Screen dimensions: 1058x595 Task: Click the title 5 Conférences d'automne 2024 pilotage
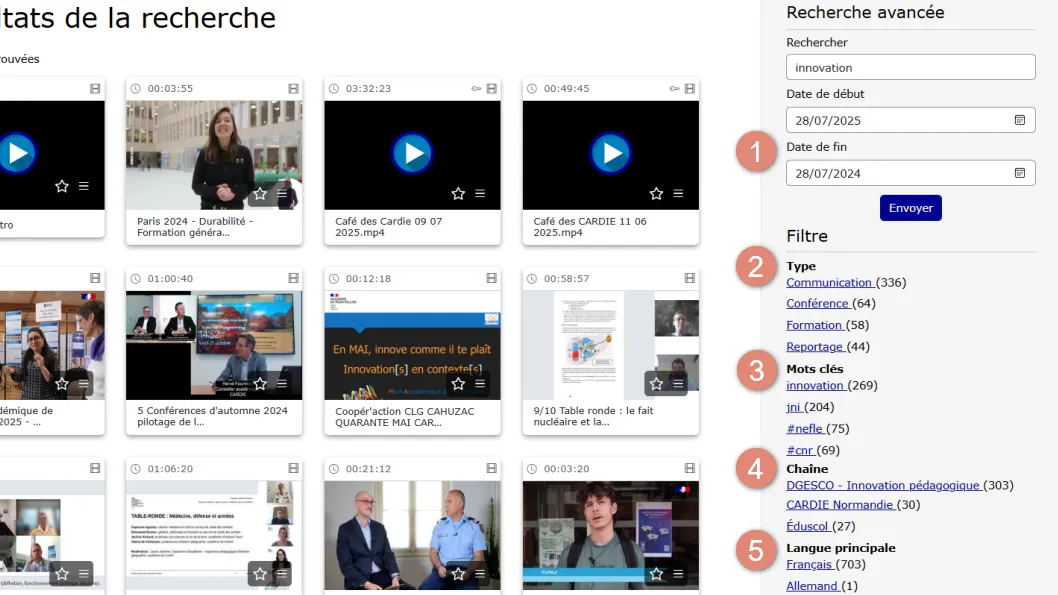(x=212, y=416)
